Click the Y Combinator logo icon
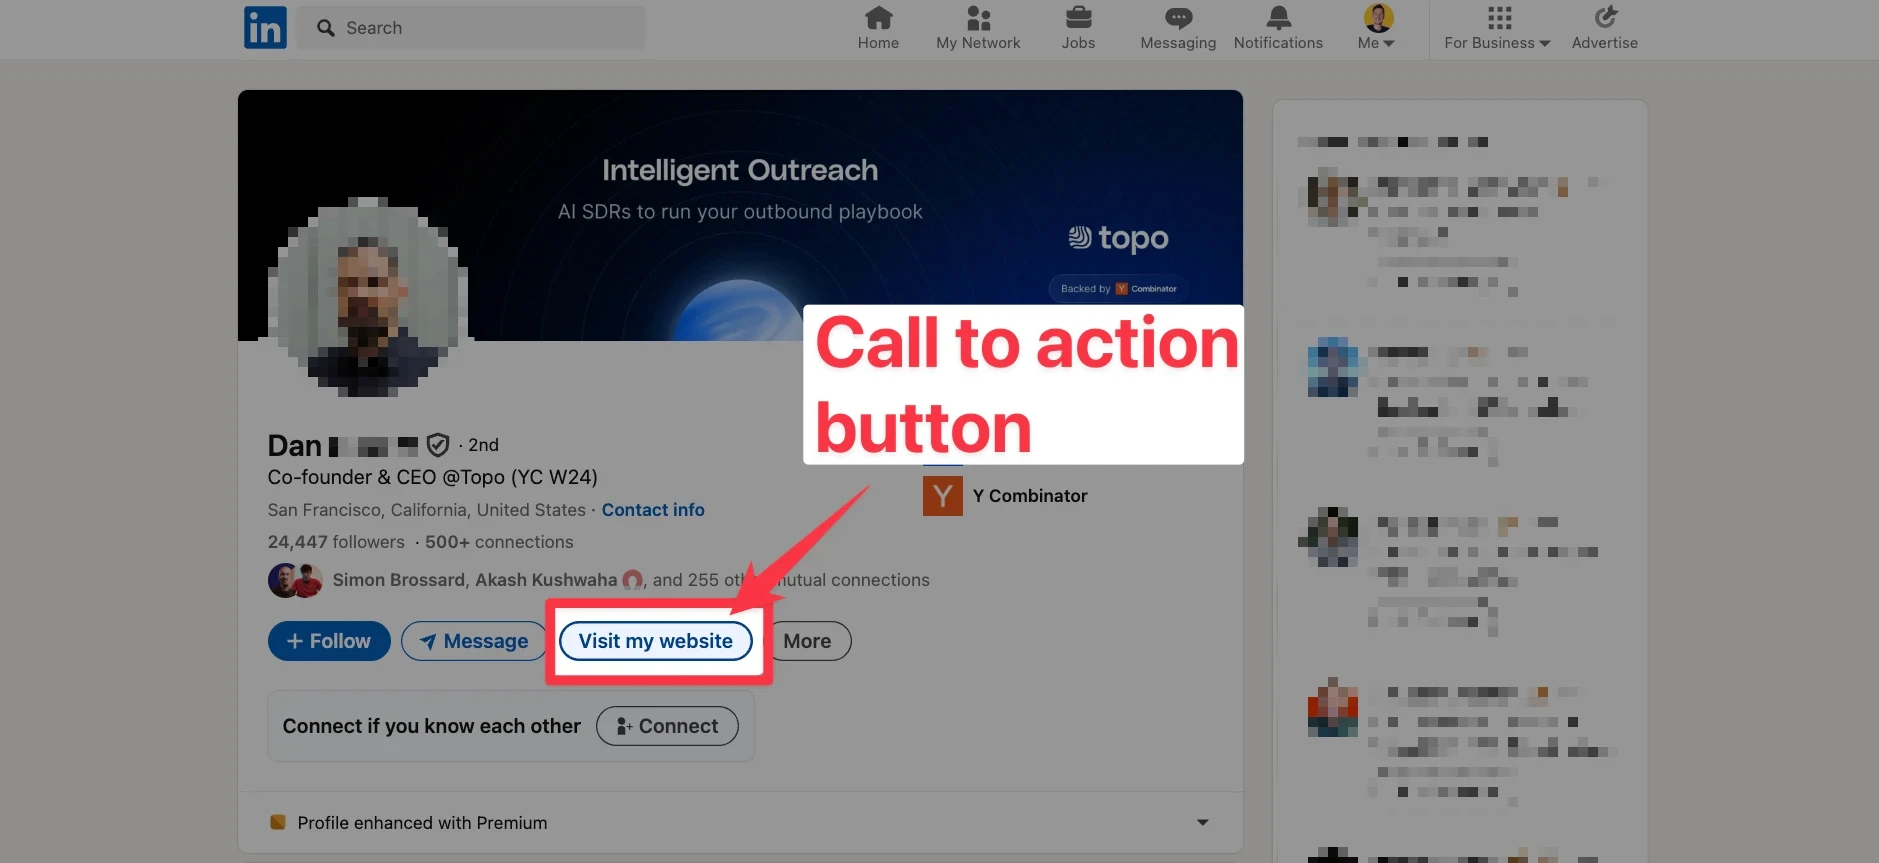1879x863 pixels. tap(943, 496)
